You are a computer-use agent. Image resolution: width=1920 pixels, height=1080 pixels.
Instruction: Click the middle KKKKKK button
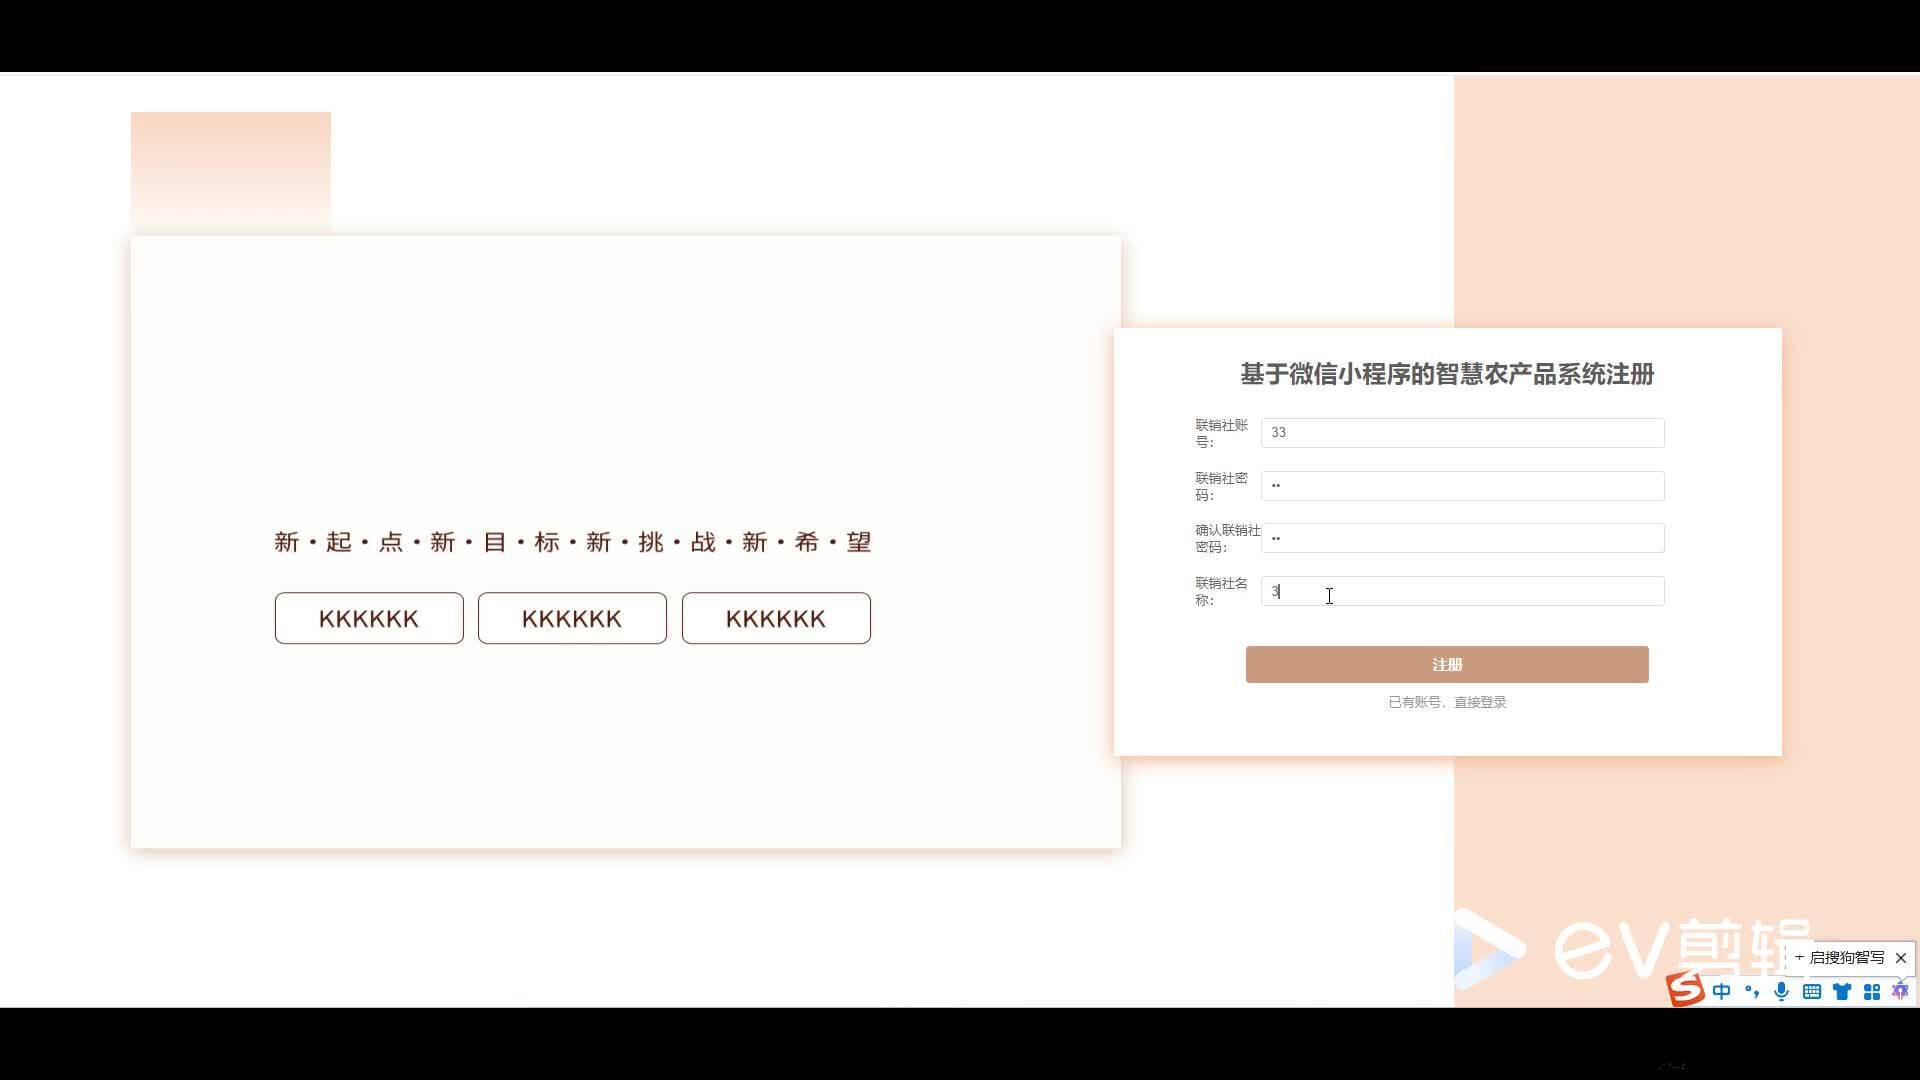pyautogui.click(x=572, y=618)
